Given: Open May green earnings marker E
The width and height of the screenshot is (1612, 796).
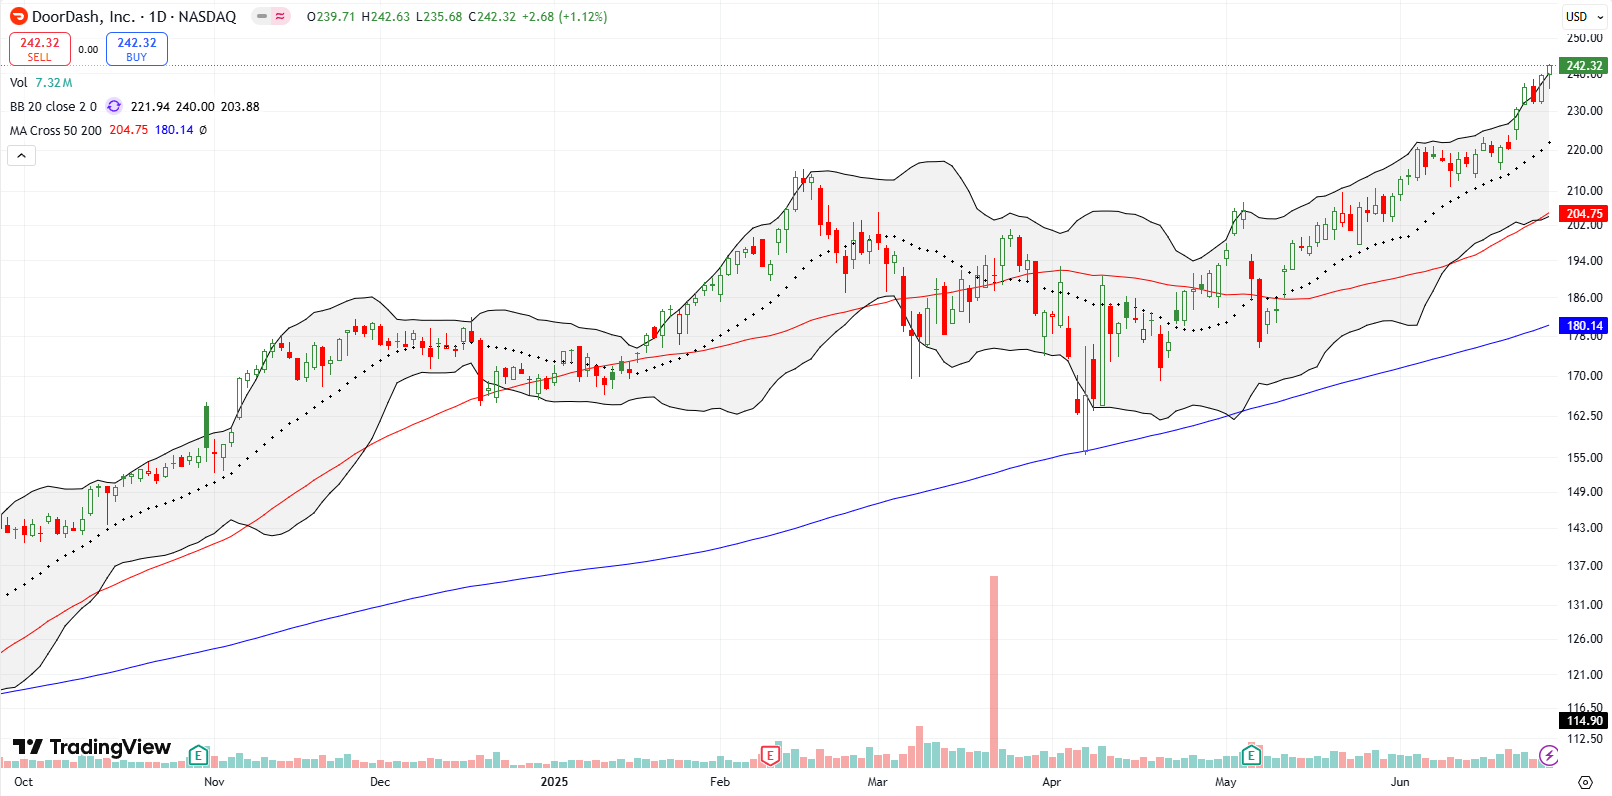Looking at the screenshot, I should click(1250, 755).
